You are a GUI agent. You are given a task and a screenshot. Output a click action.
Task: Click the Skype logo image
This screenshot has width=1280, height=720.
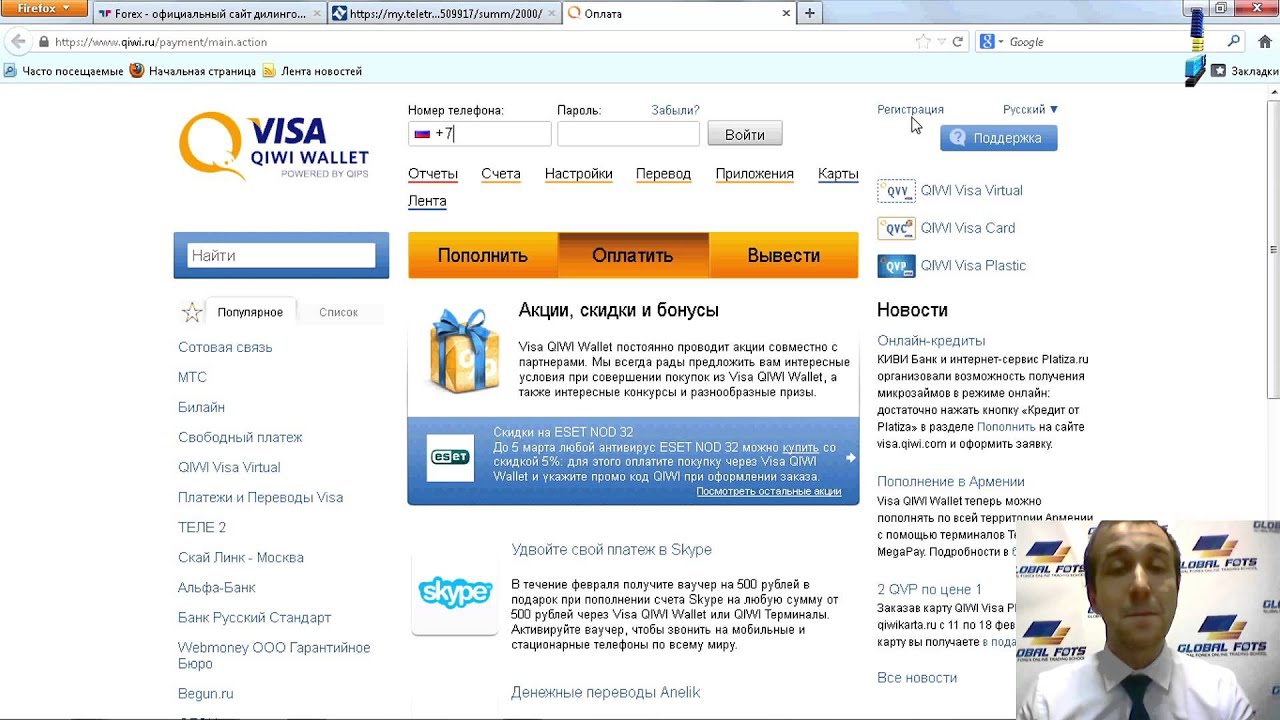point(455,593)
